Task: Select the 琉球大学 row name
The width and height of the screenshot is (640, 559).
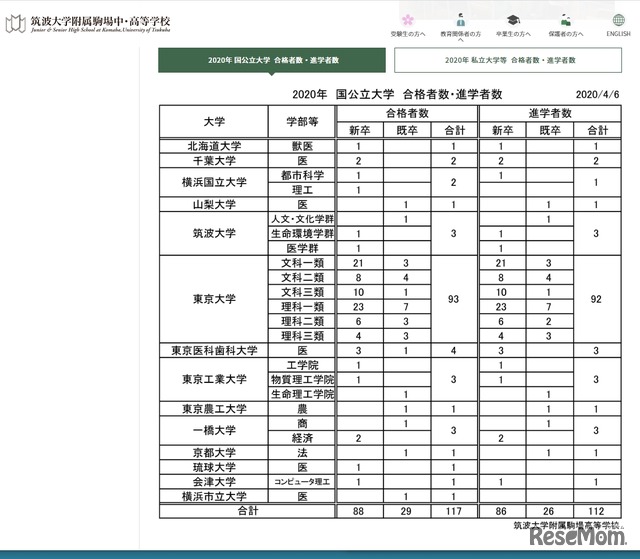Action: click(x=214, y=467)
